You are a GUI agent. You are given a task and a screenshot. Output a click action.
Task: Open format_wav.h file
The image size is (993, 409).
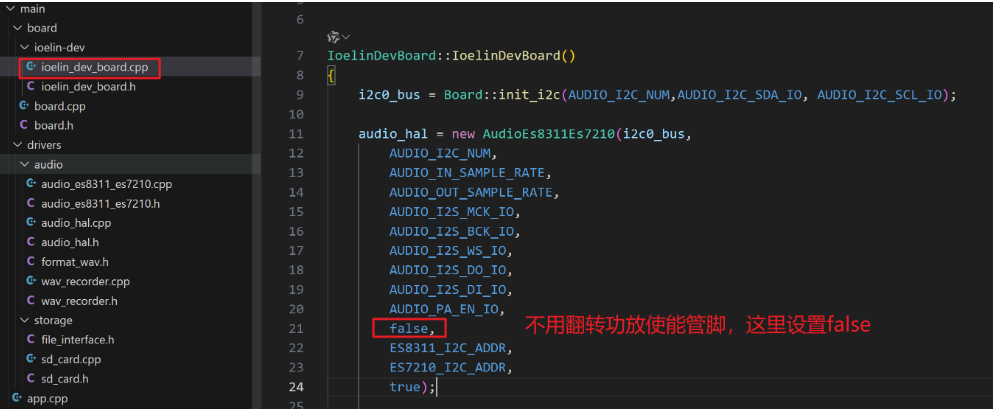[x=73, y=261]
